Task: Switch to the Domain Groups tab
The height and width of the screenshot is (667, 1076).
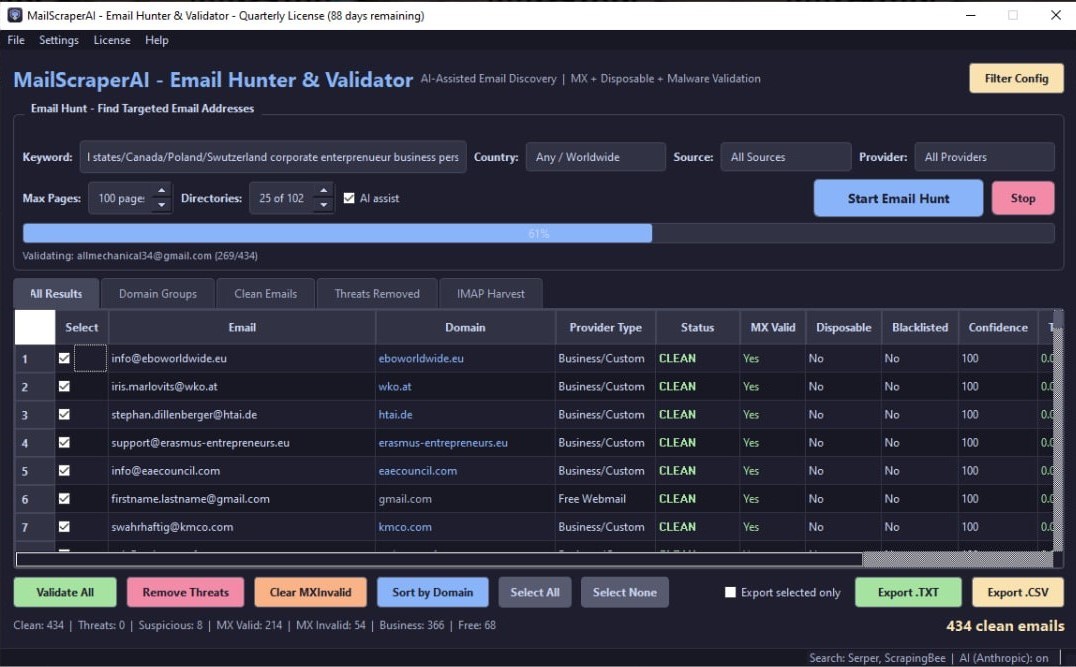Action: [x=158, y=294]
